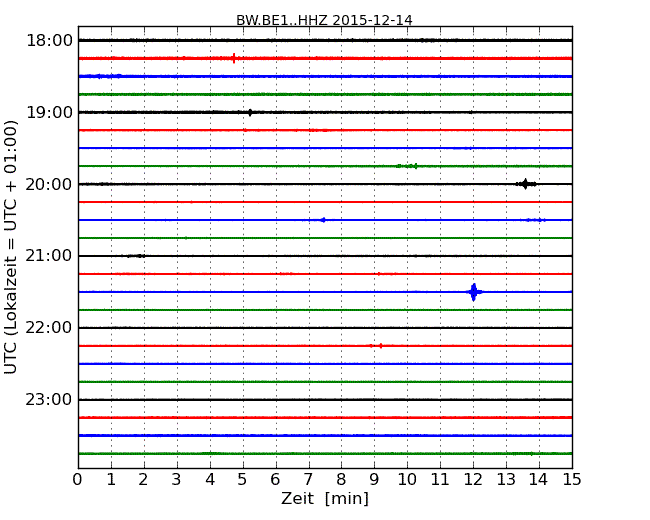Click the black spike on the 19:00 trace

(x=250, y=112)
